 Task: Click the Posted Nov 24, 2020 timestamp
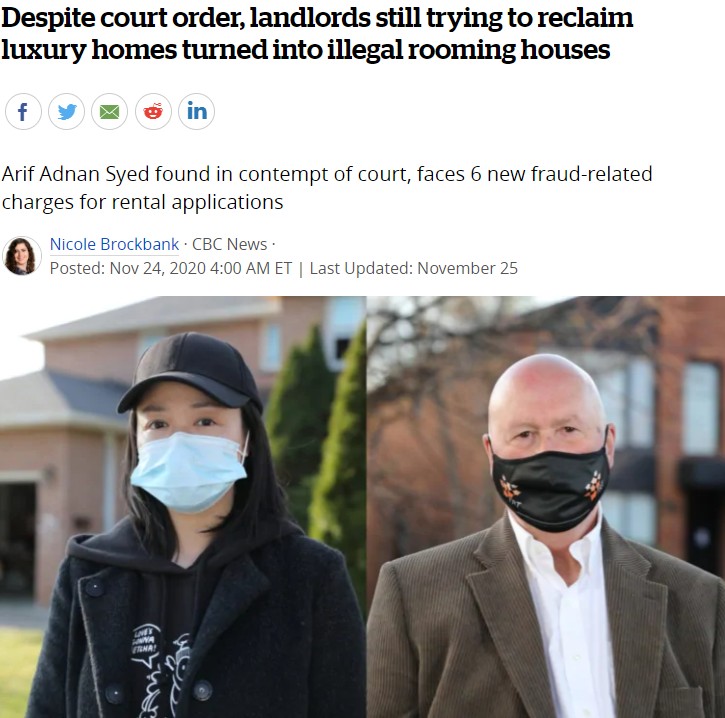pos(171,268)
